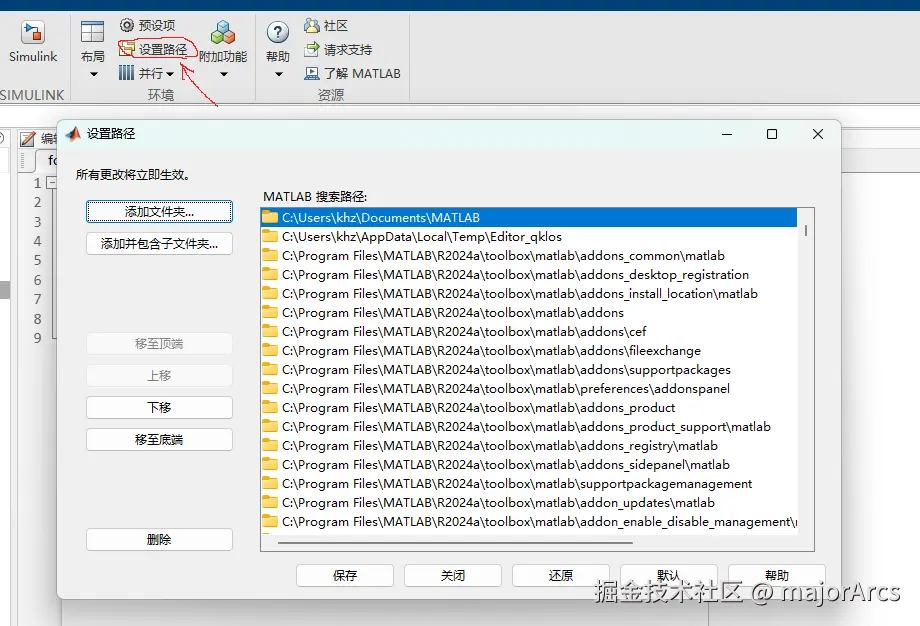Open Simulink from the toolstrip
920x626 pixels.
[32, 41]
